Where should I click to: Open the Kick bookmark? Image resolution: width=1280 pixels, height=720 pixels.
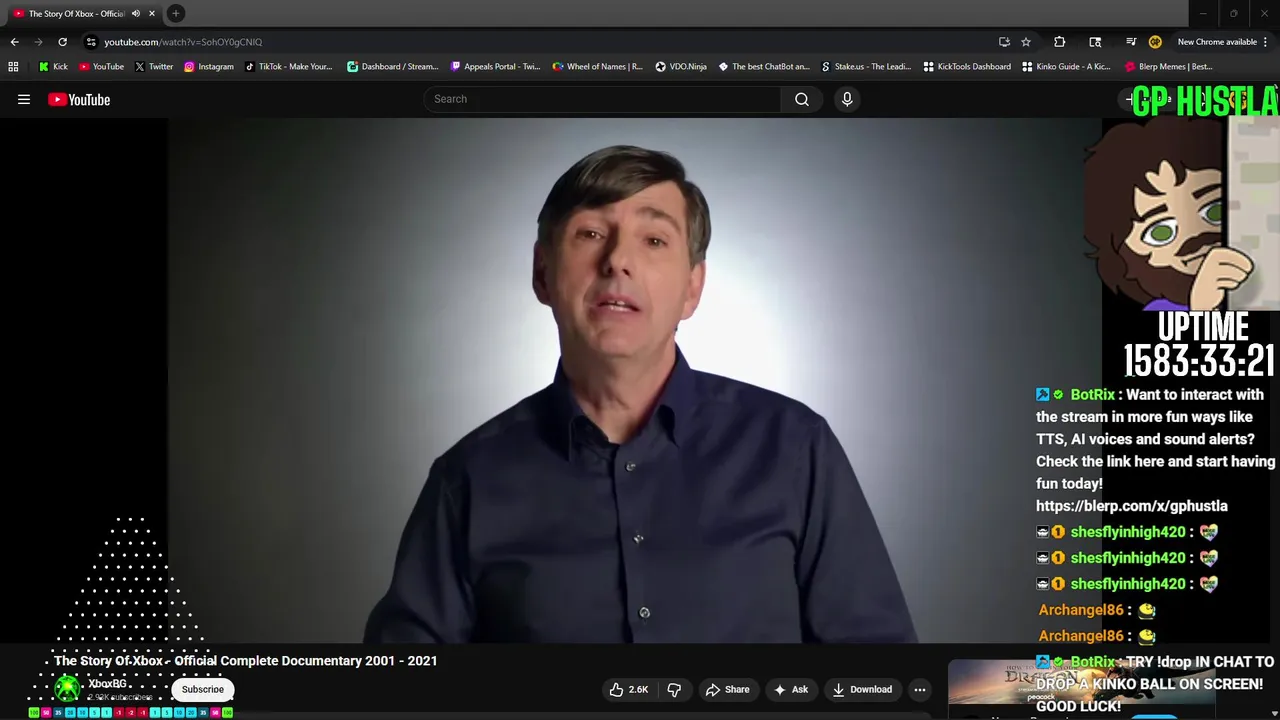point(53,67)
